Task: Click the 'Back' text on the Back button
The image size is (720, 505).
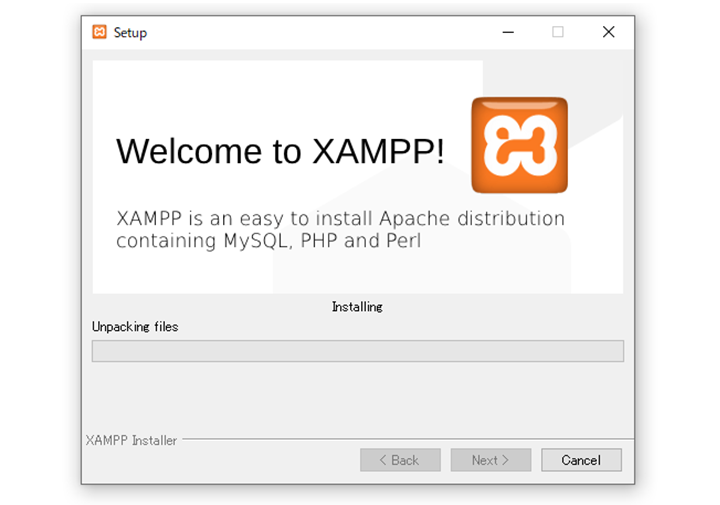Action: 405,460
